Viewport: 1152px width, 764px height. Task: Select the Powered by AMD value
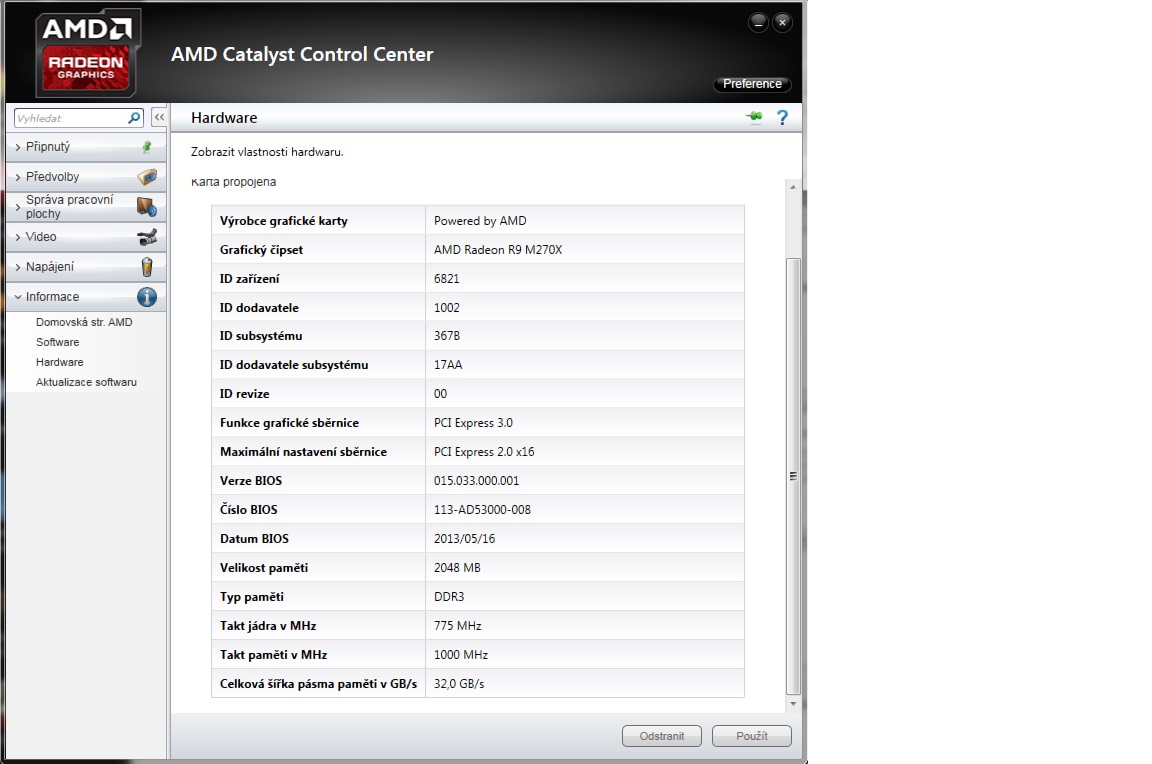(480, 220)
